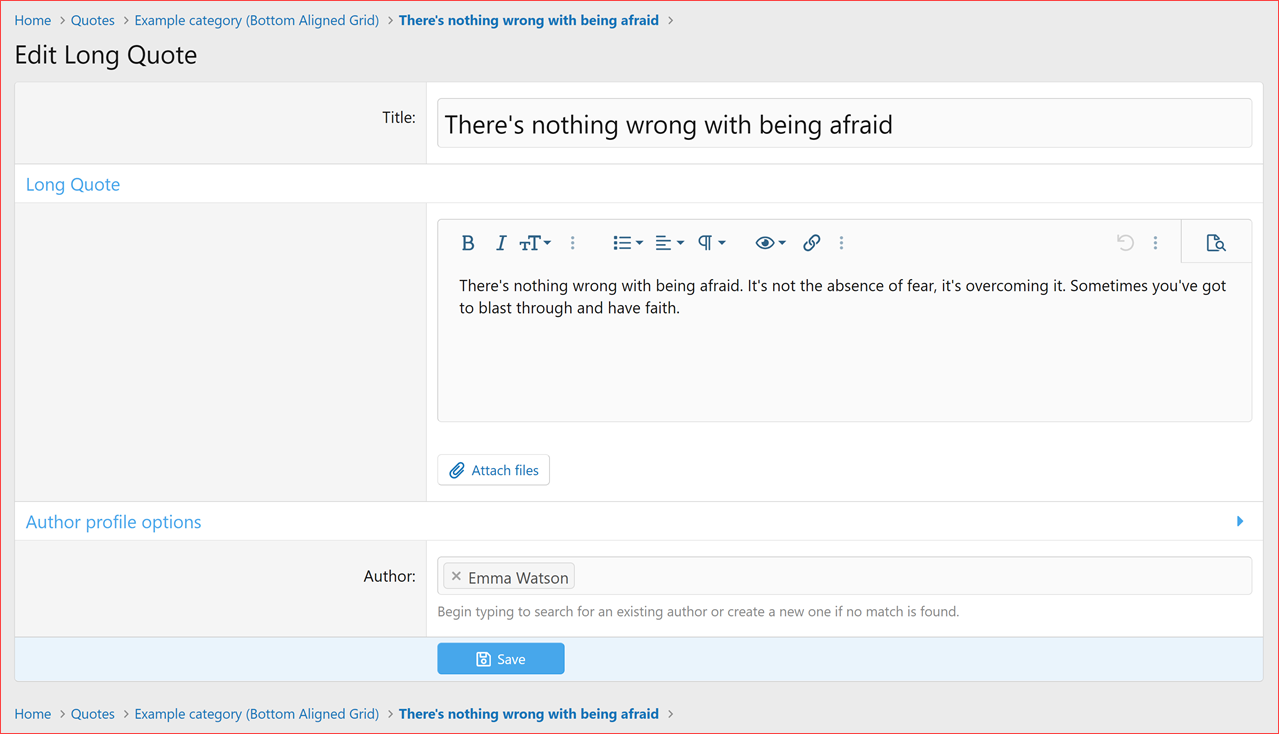
Task: Collapse the Long Quote section
Action: 72,184
